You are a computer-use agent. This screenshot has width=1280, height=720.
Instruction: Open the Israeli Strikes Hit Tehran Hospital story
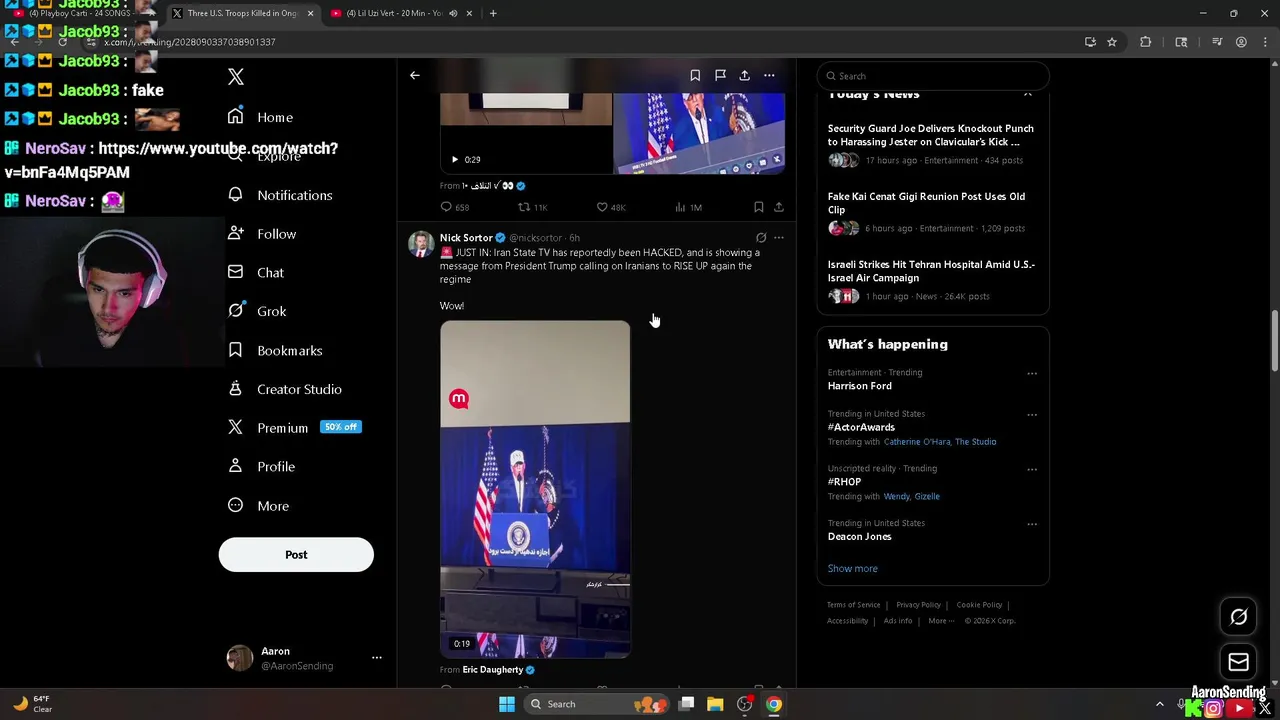(x=931, y=280)
